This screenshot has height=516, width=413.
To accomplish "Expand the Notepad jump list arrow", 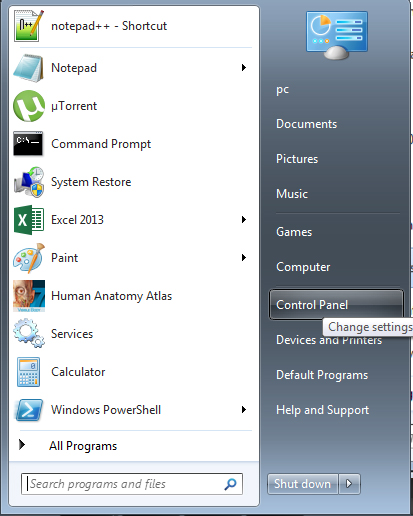I will pos(244,68).
